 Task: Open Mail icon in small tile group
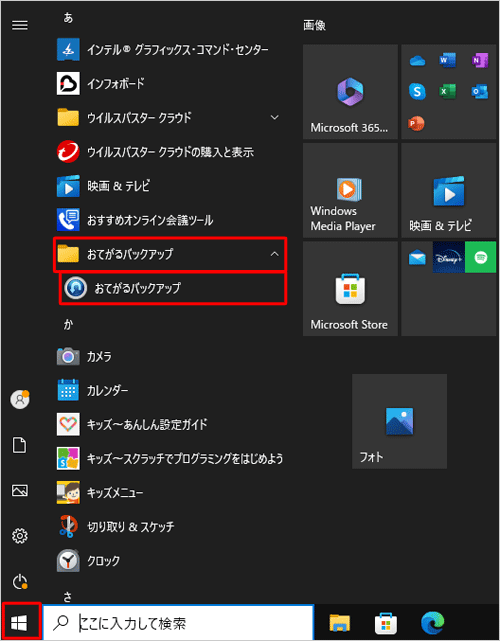417,258
